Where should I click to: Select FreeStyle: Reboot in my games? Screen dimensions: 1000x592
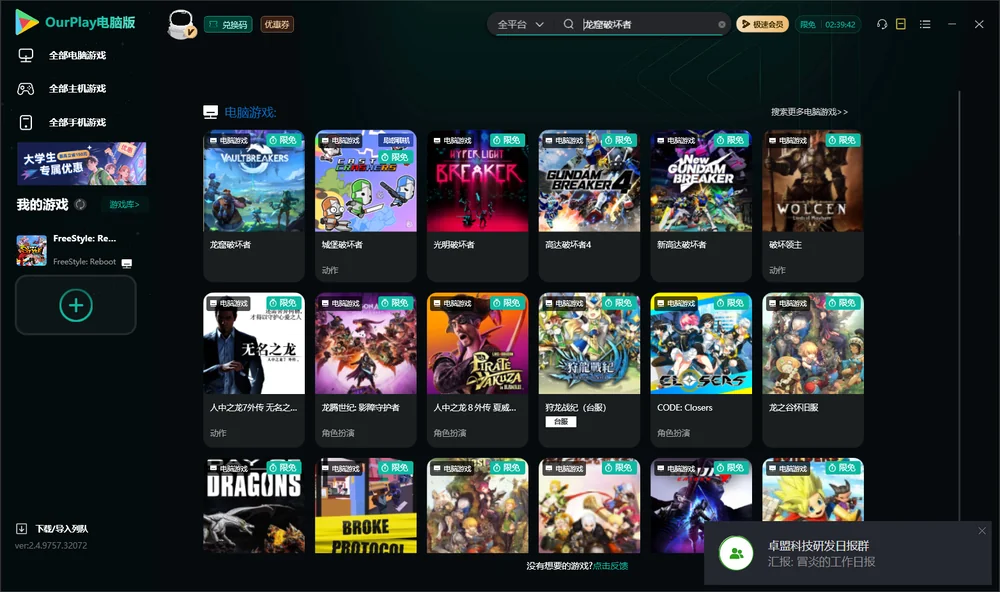pos(75,250)
